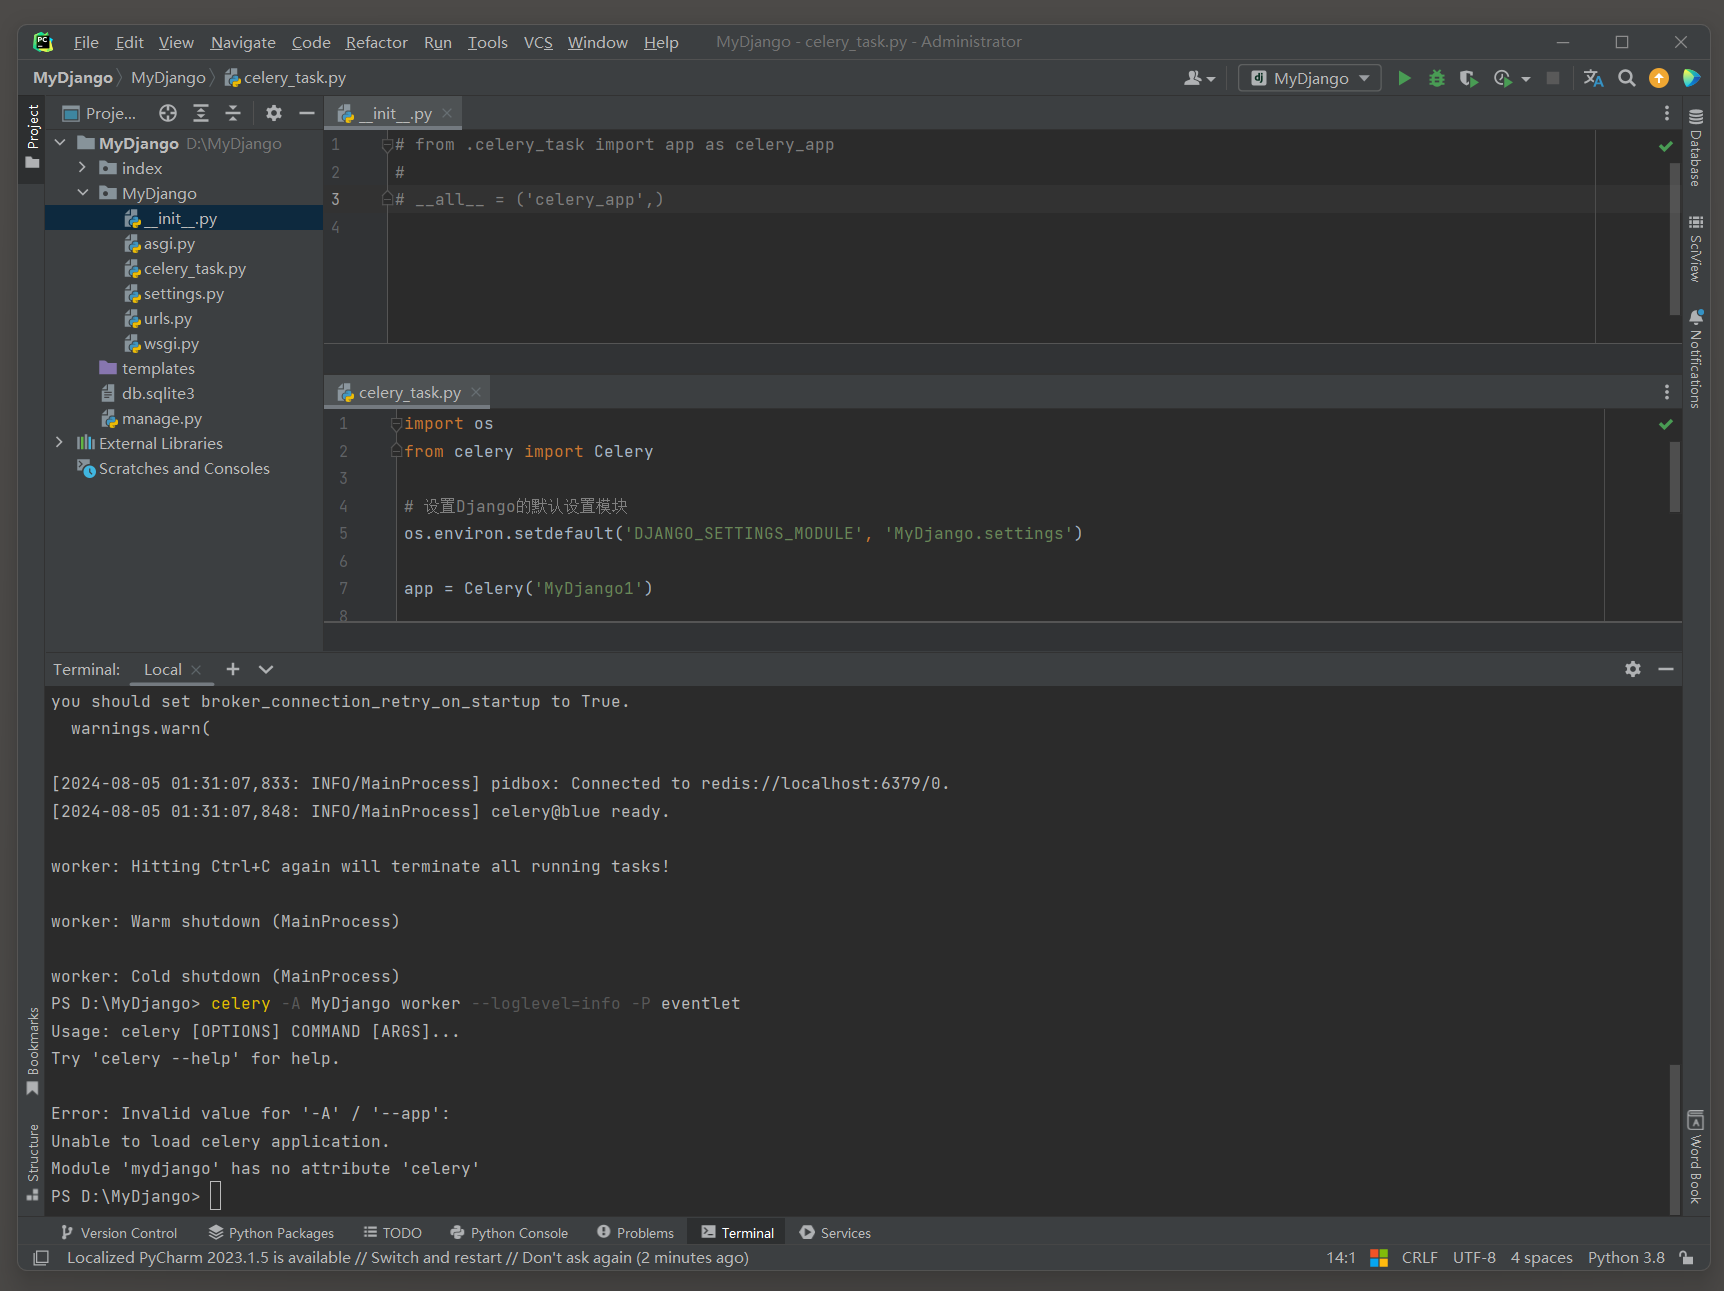The image size is (1724, 1291).
Task: Open Project panel gear options
Action: tap(274, 113)
